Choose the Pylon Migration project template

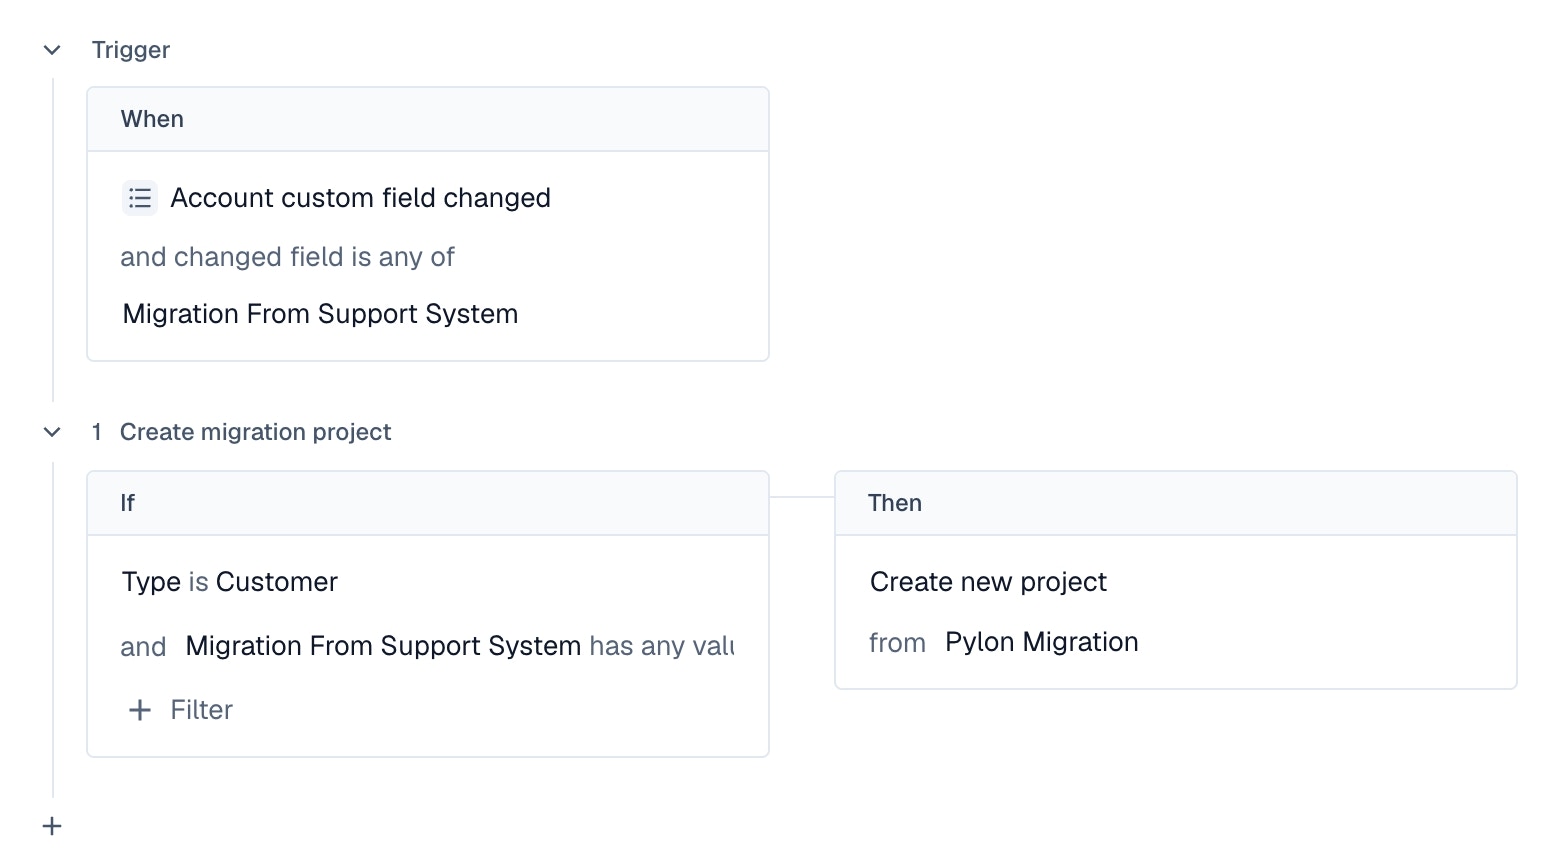[x=1041, y=642]
